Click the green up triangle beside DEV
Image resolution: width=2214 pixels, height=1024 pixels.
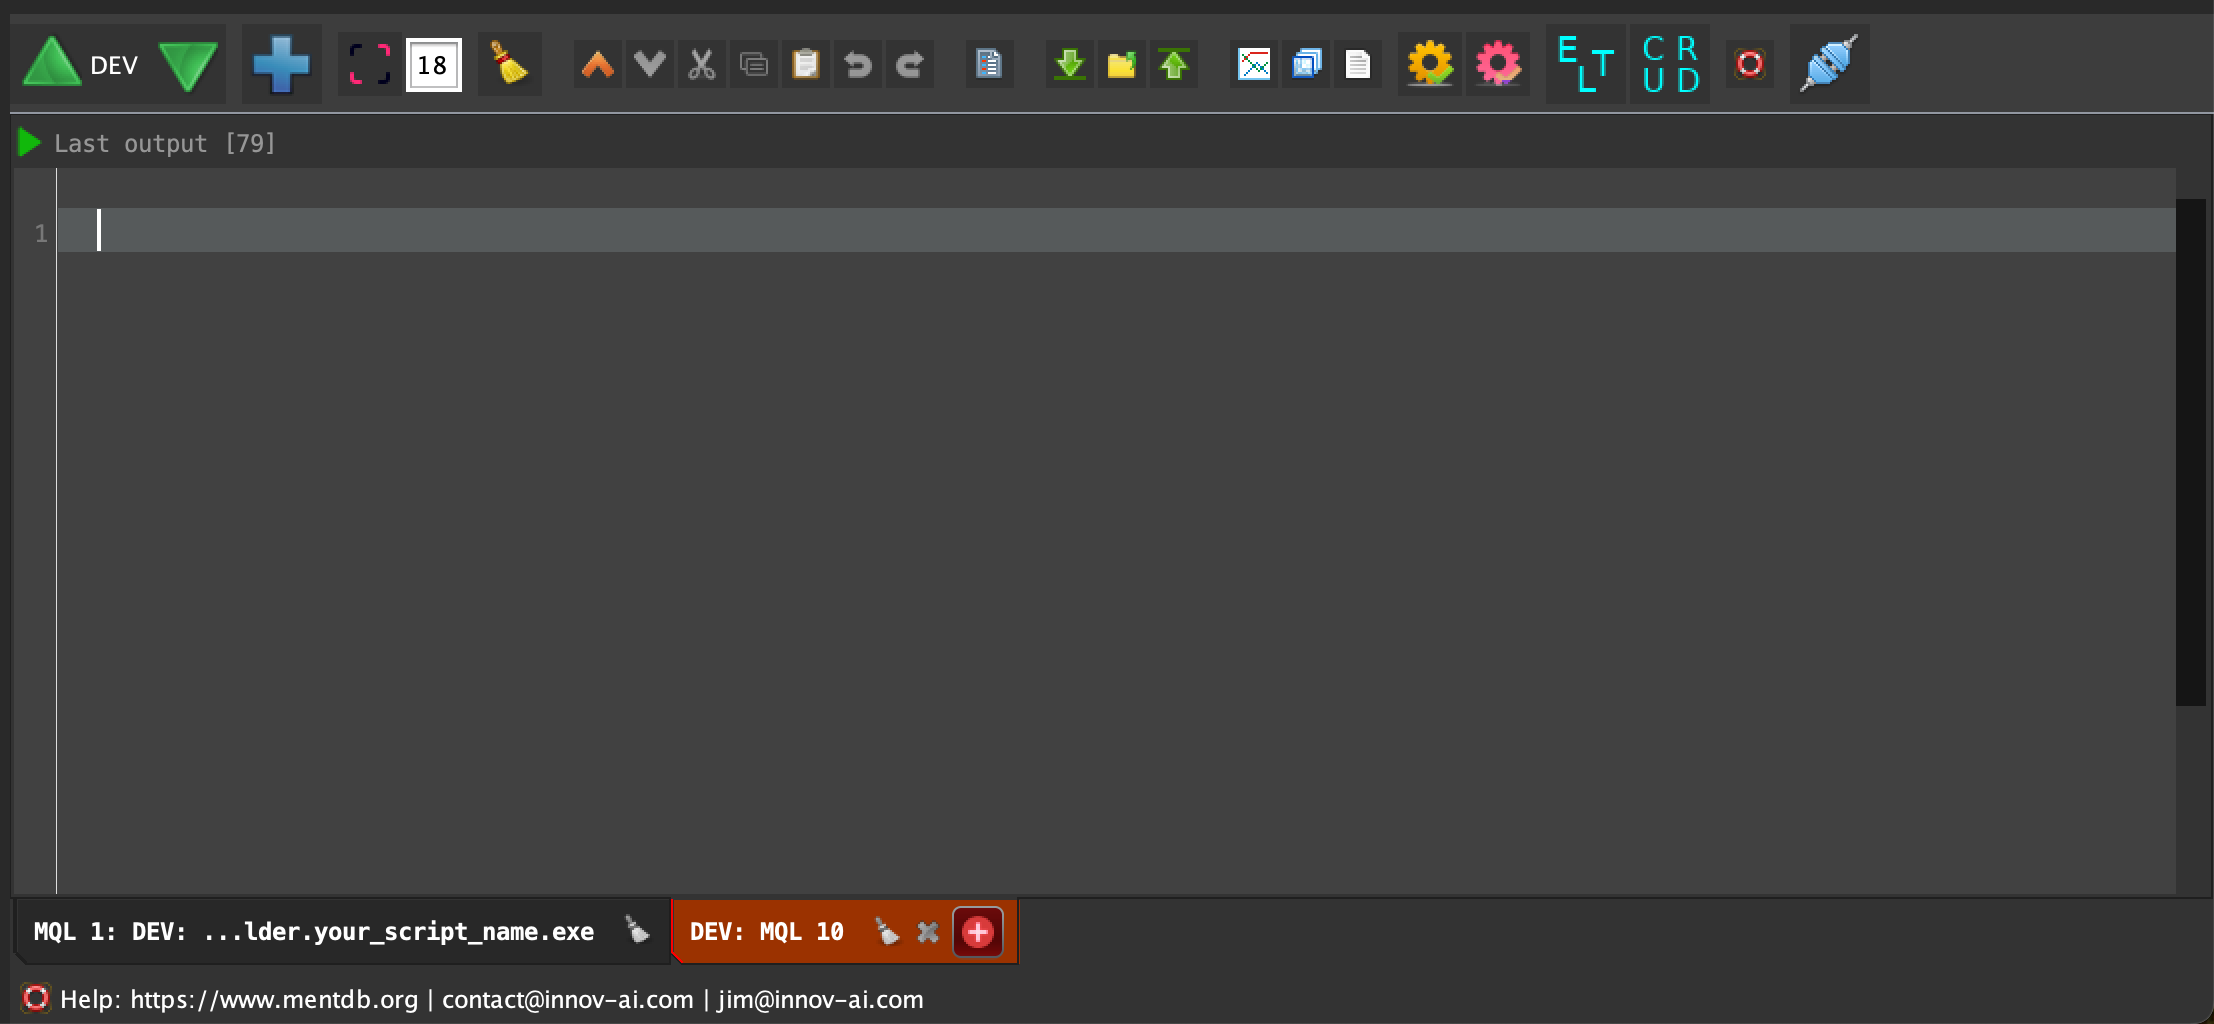point(51,65)
